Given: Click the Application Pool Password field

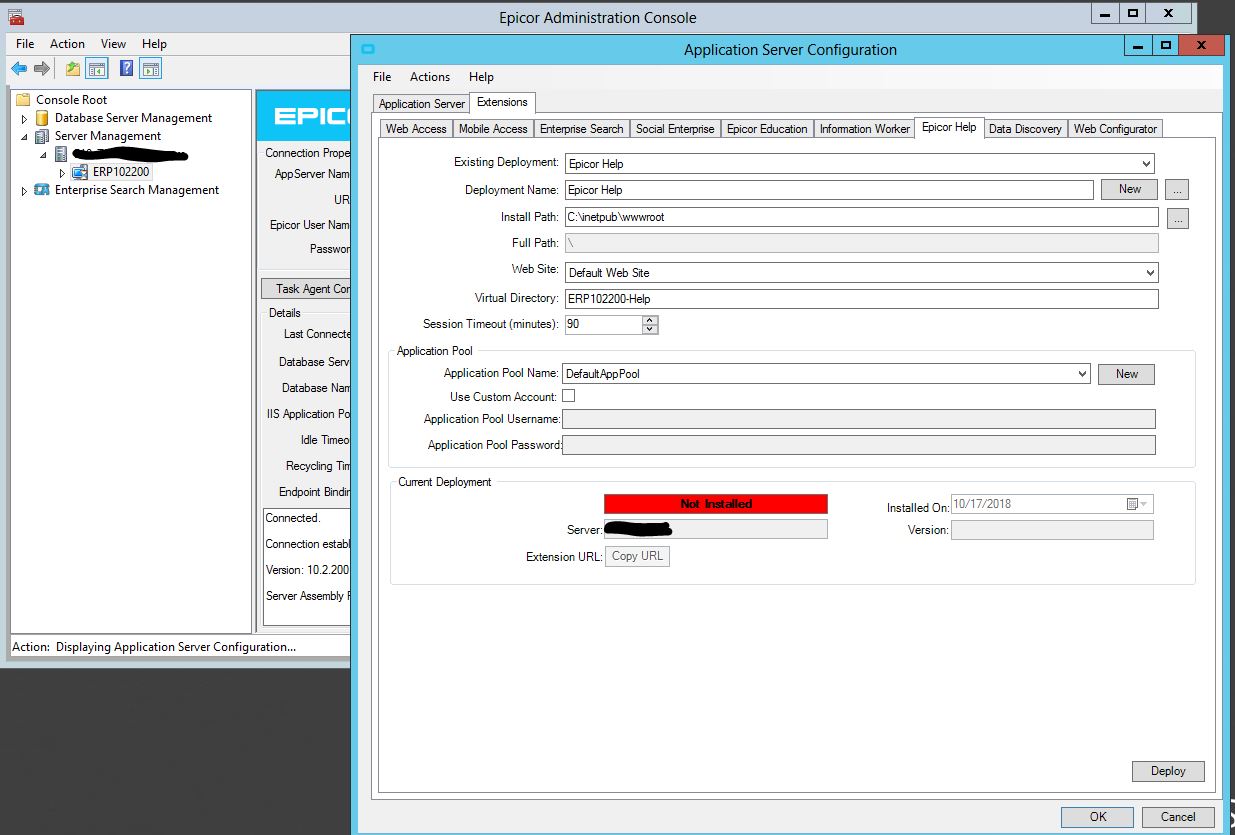Looking at the screenshot, I should [859, 445].
